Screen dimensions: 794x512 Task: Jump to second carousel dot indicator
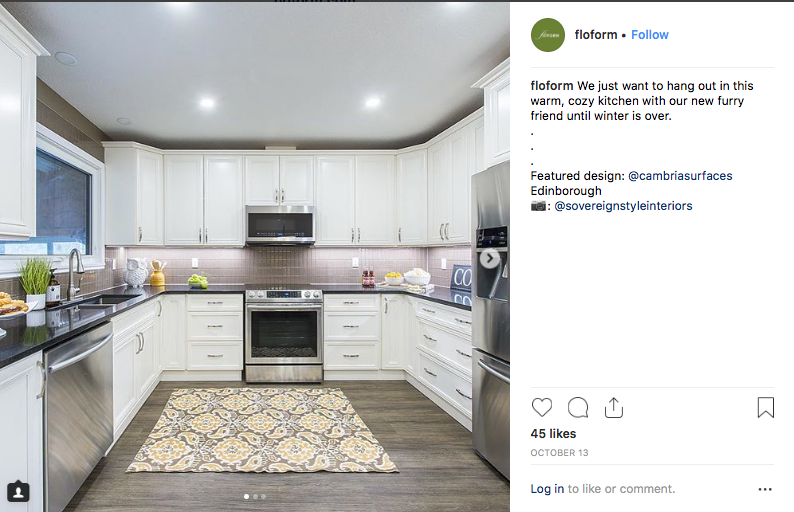tap(255, 496)
